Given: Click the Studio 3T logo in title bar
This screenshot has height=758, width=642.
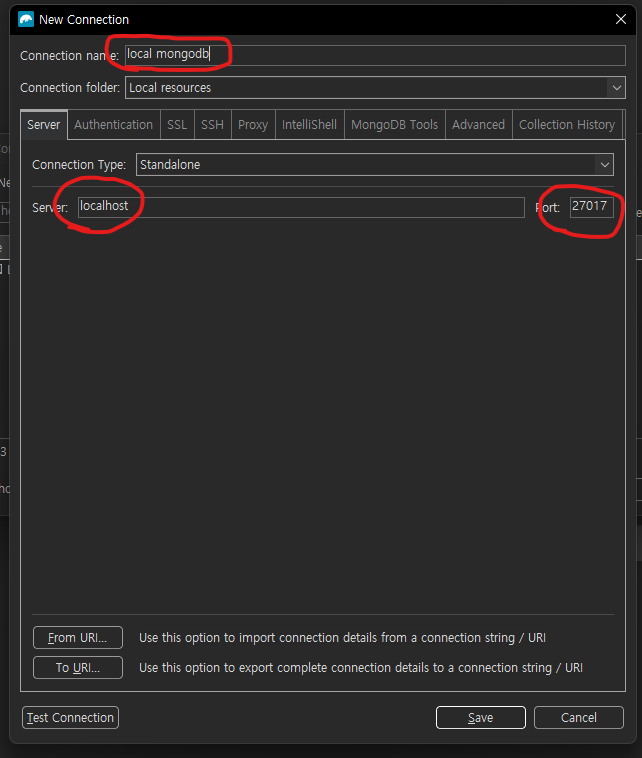Looking at the screenshot, I should pyautogui.click(x=26, y=19).
